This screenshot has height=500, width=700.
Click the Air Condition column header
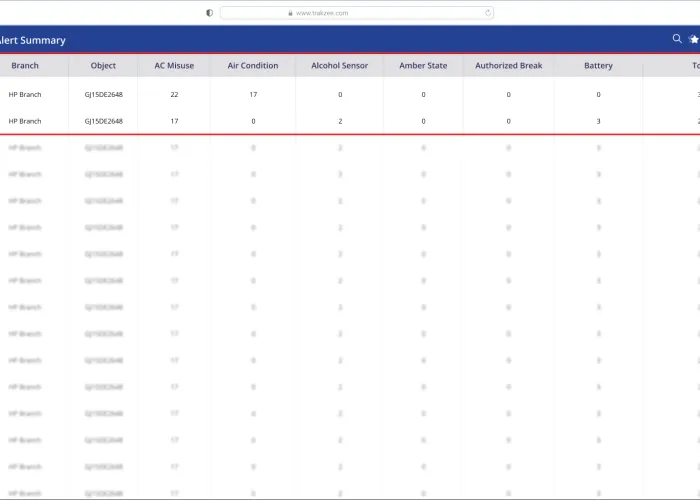253,66
